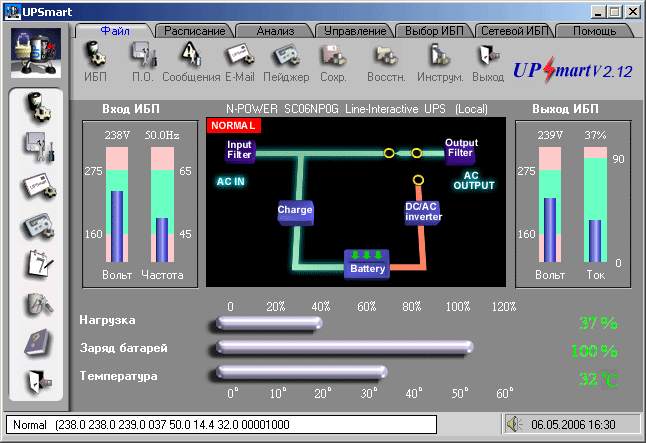Viewport: 646px width, 443px height.
Task: Mute the alarm speaker icon in status bar
Action: coord(514,424)
